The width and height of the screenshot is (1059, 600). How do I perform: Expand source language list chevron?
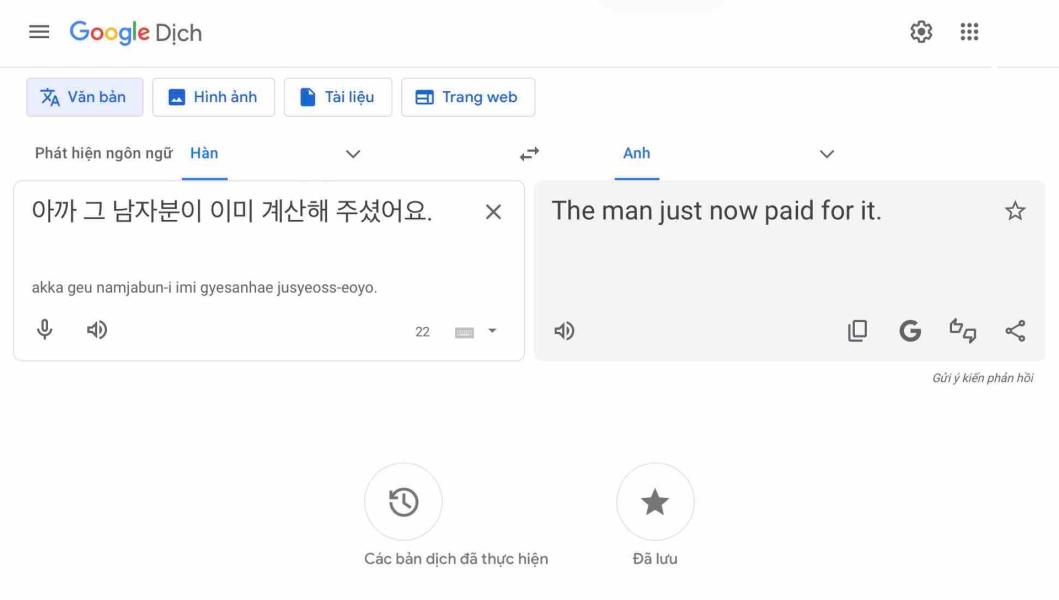tap(353, 154)
